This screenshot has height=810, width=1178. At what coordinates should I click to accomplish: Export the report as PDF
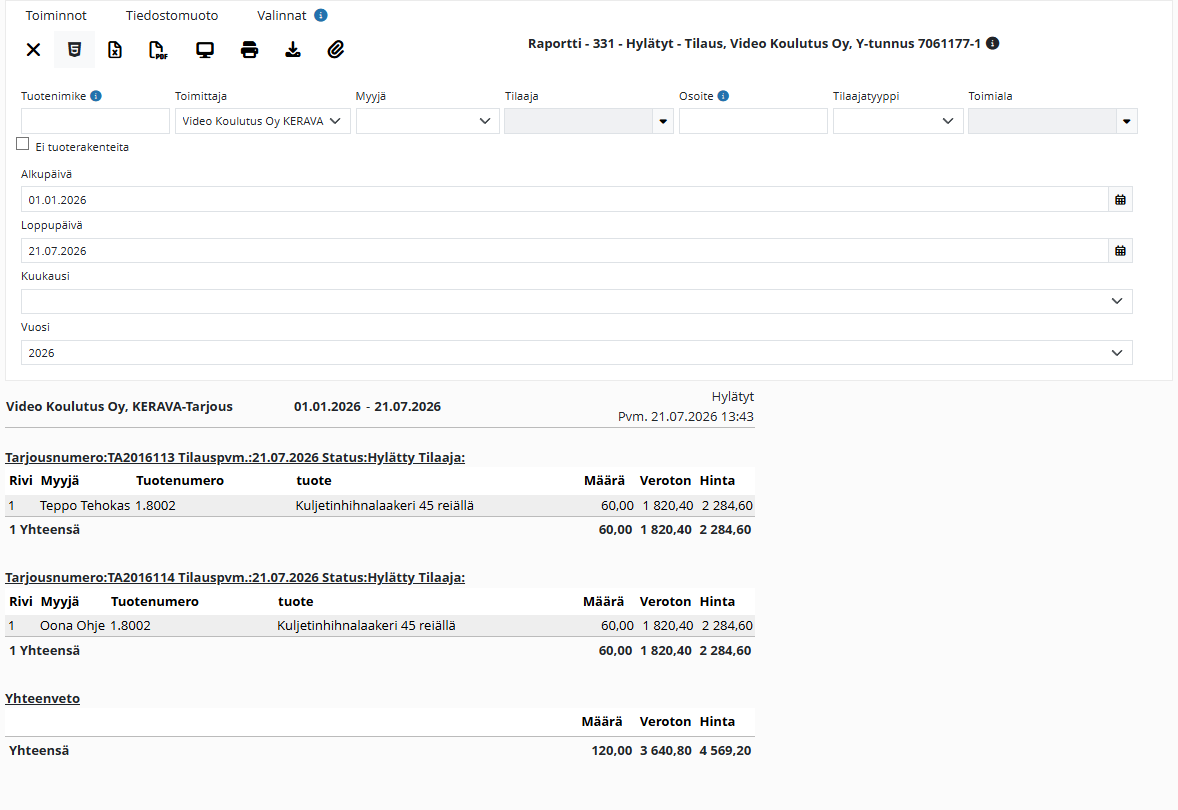158,50
